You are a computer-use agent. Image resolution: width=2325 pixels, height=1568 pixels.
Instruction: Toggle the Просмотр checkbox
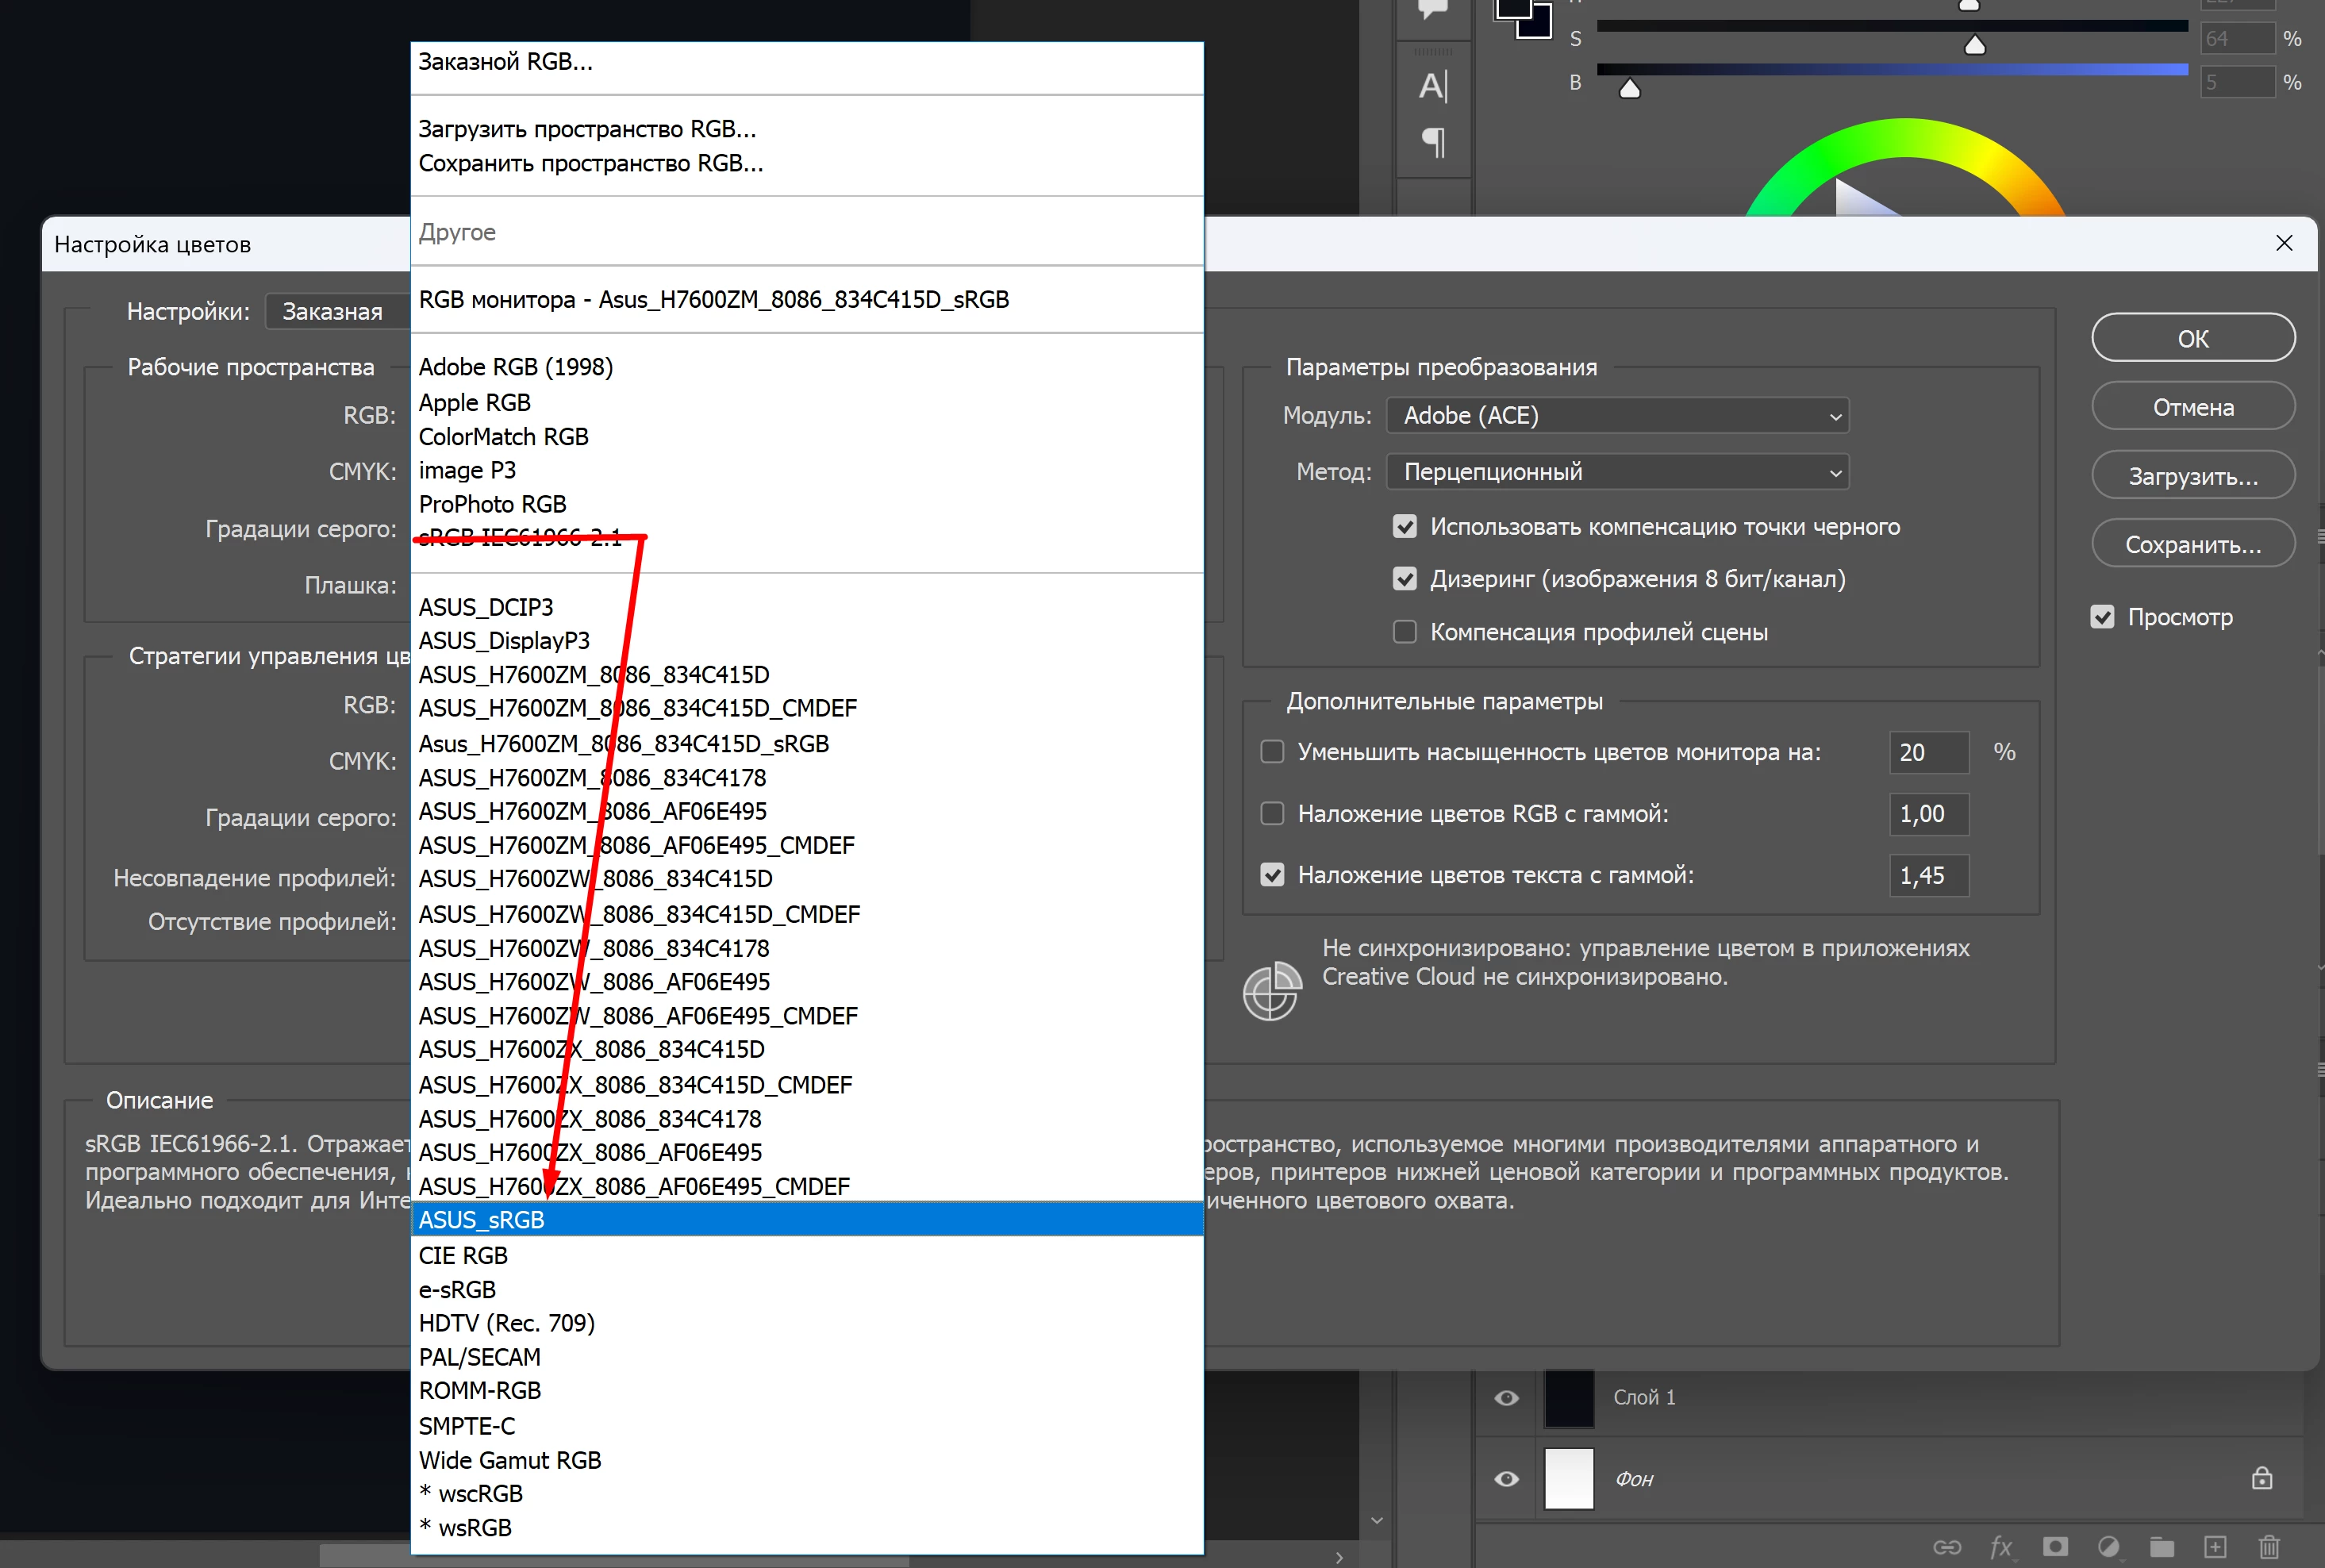2102,617
